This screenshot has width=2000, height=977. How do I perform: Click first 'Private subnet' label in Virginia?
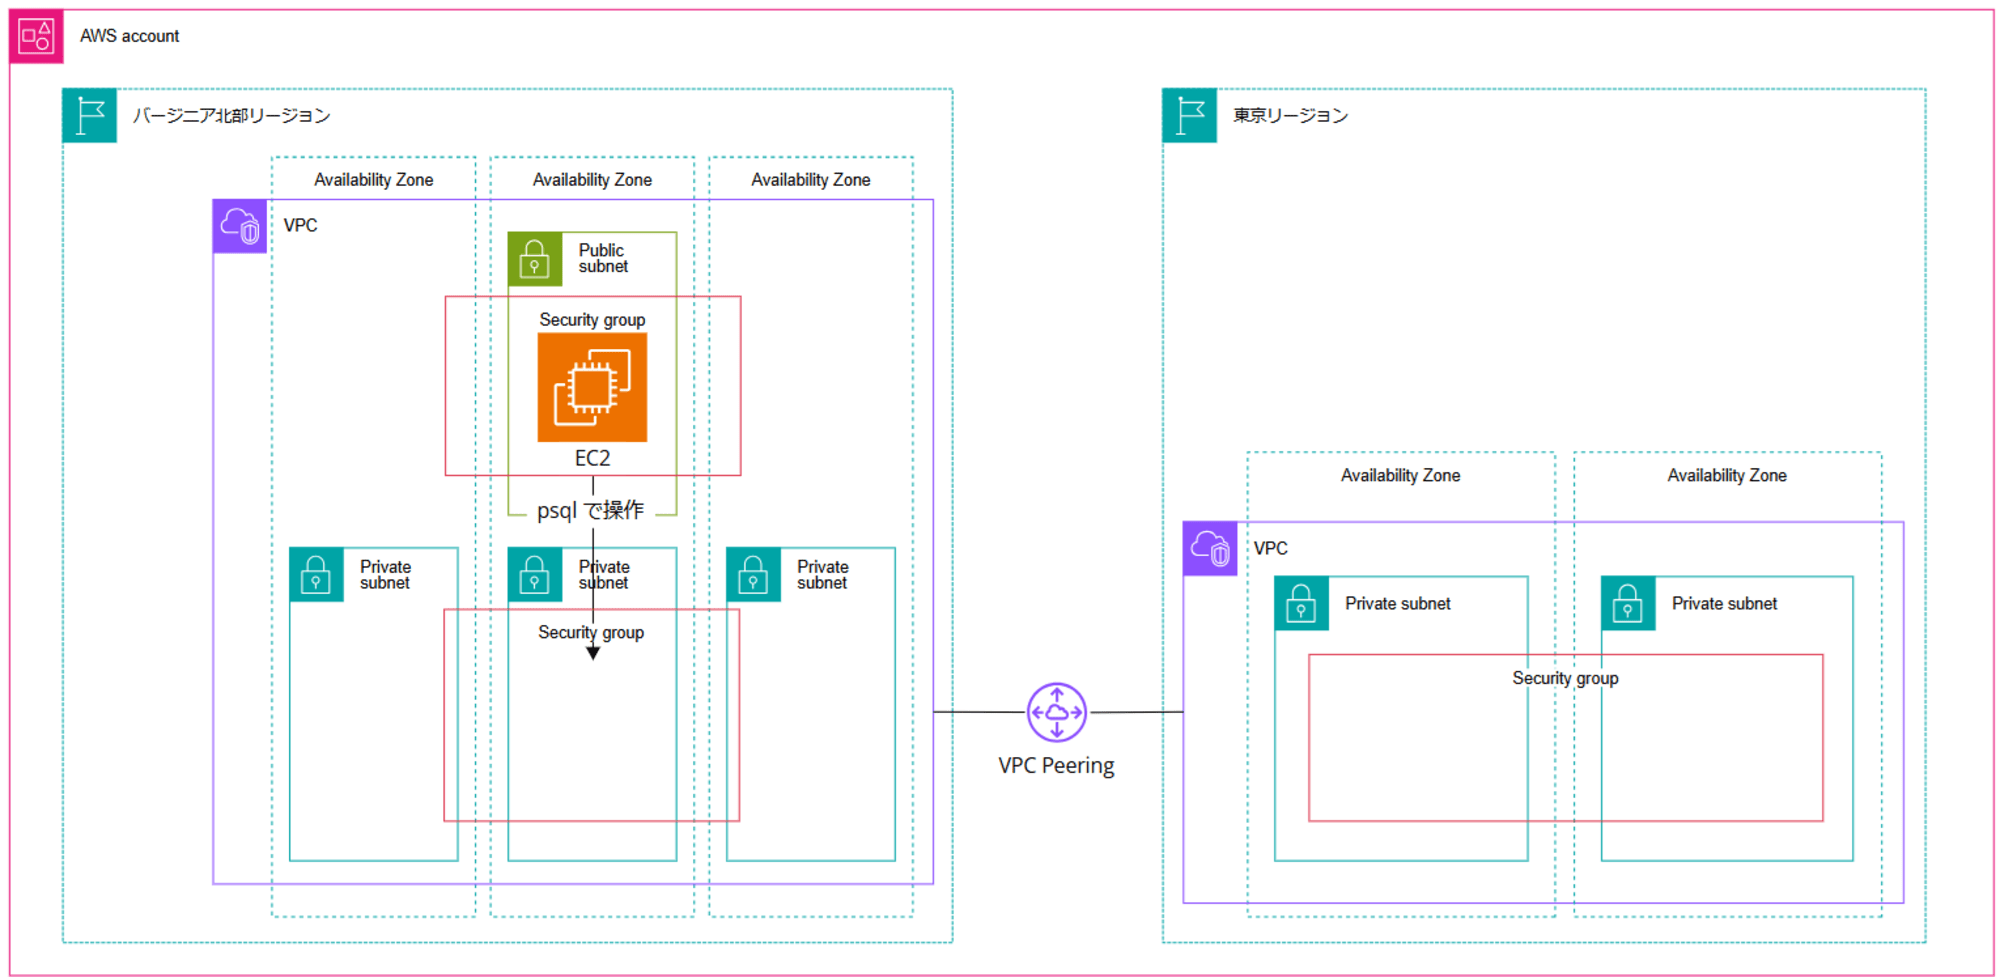[385, 574]
